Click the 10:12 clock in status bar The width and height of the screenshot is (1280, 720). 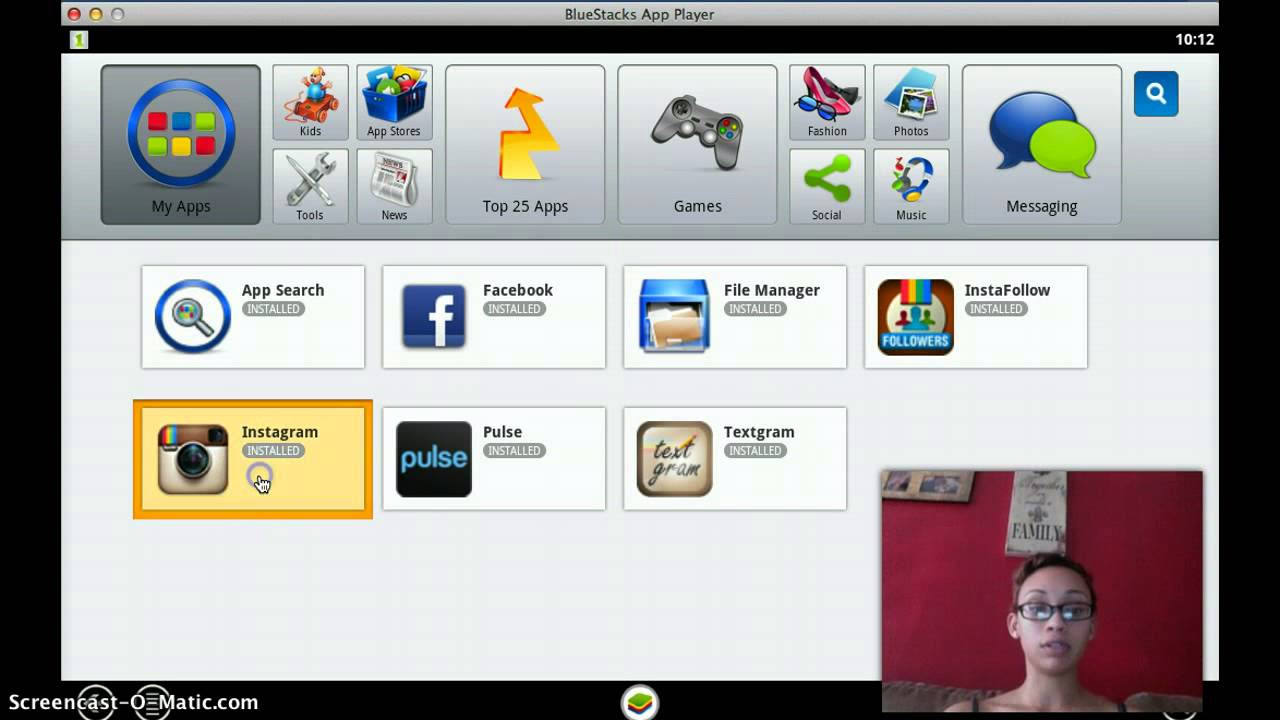[1194, 40]
